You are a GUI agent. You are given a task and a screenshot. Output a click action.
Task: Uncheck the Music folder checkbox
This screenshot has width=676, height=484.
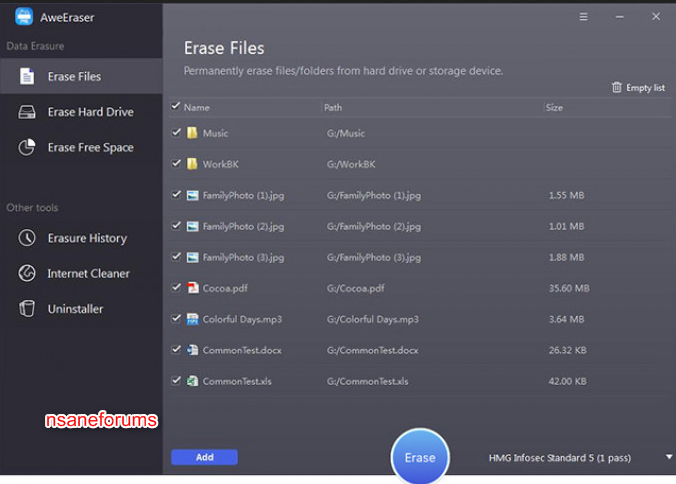pos(176,132)
